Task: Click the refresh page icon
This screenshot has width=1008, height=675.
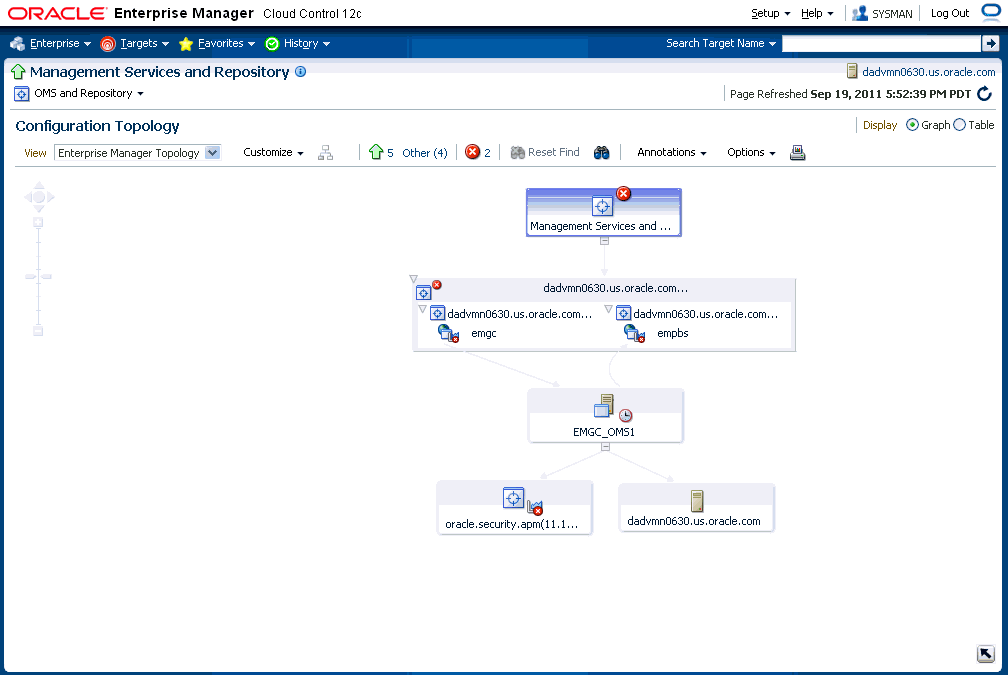Action: [x=985, y=94]
